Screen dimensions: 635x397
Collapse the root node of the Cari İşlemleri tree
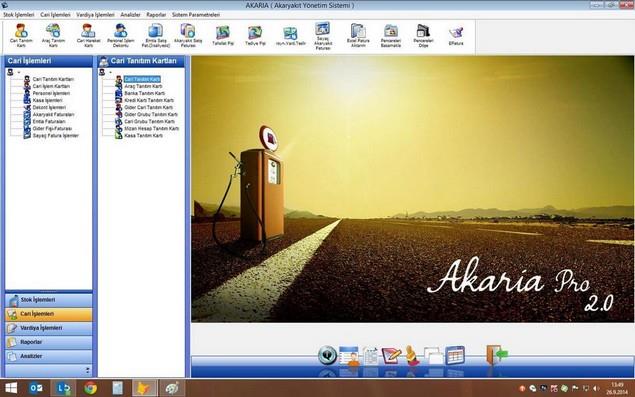tap(19, 72)
